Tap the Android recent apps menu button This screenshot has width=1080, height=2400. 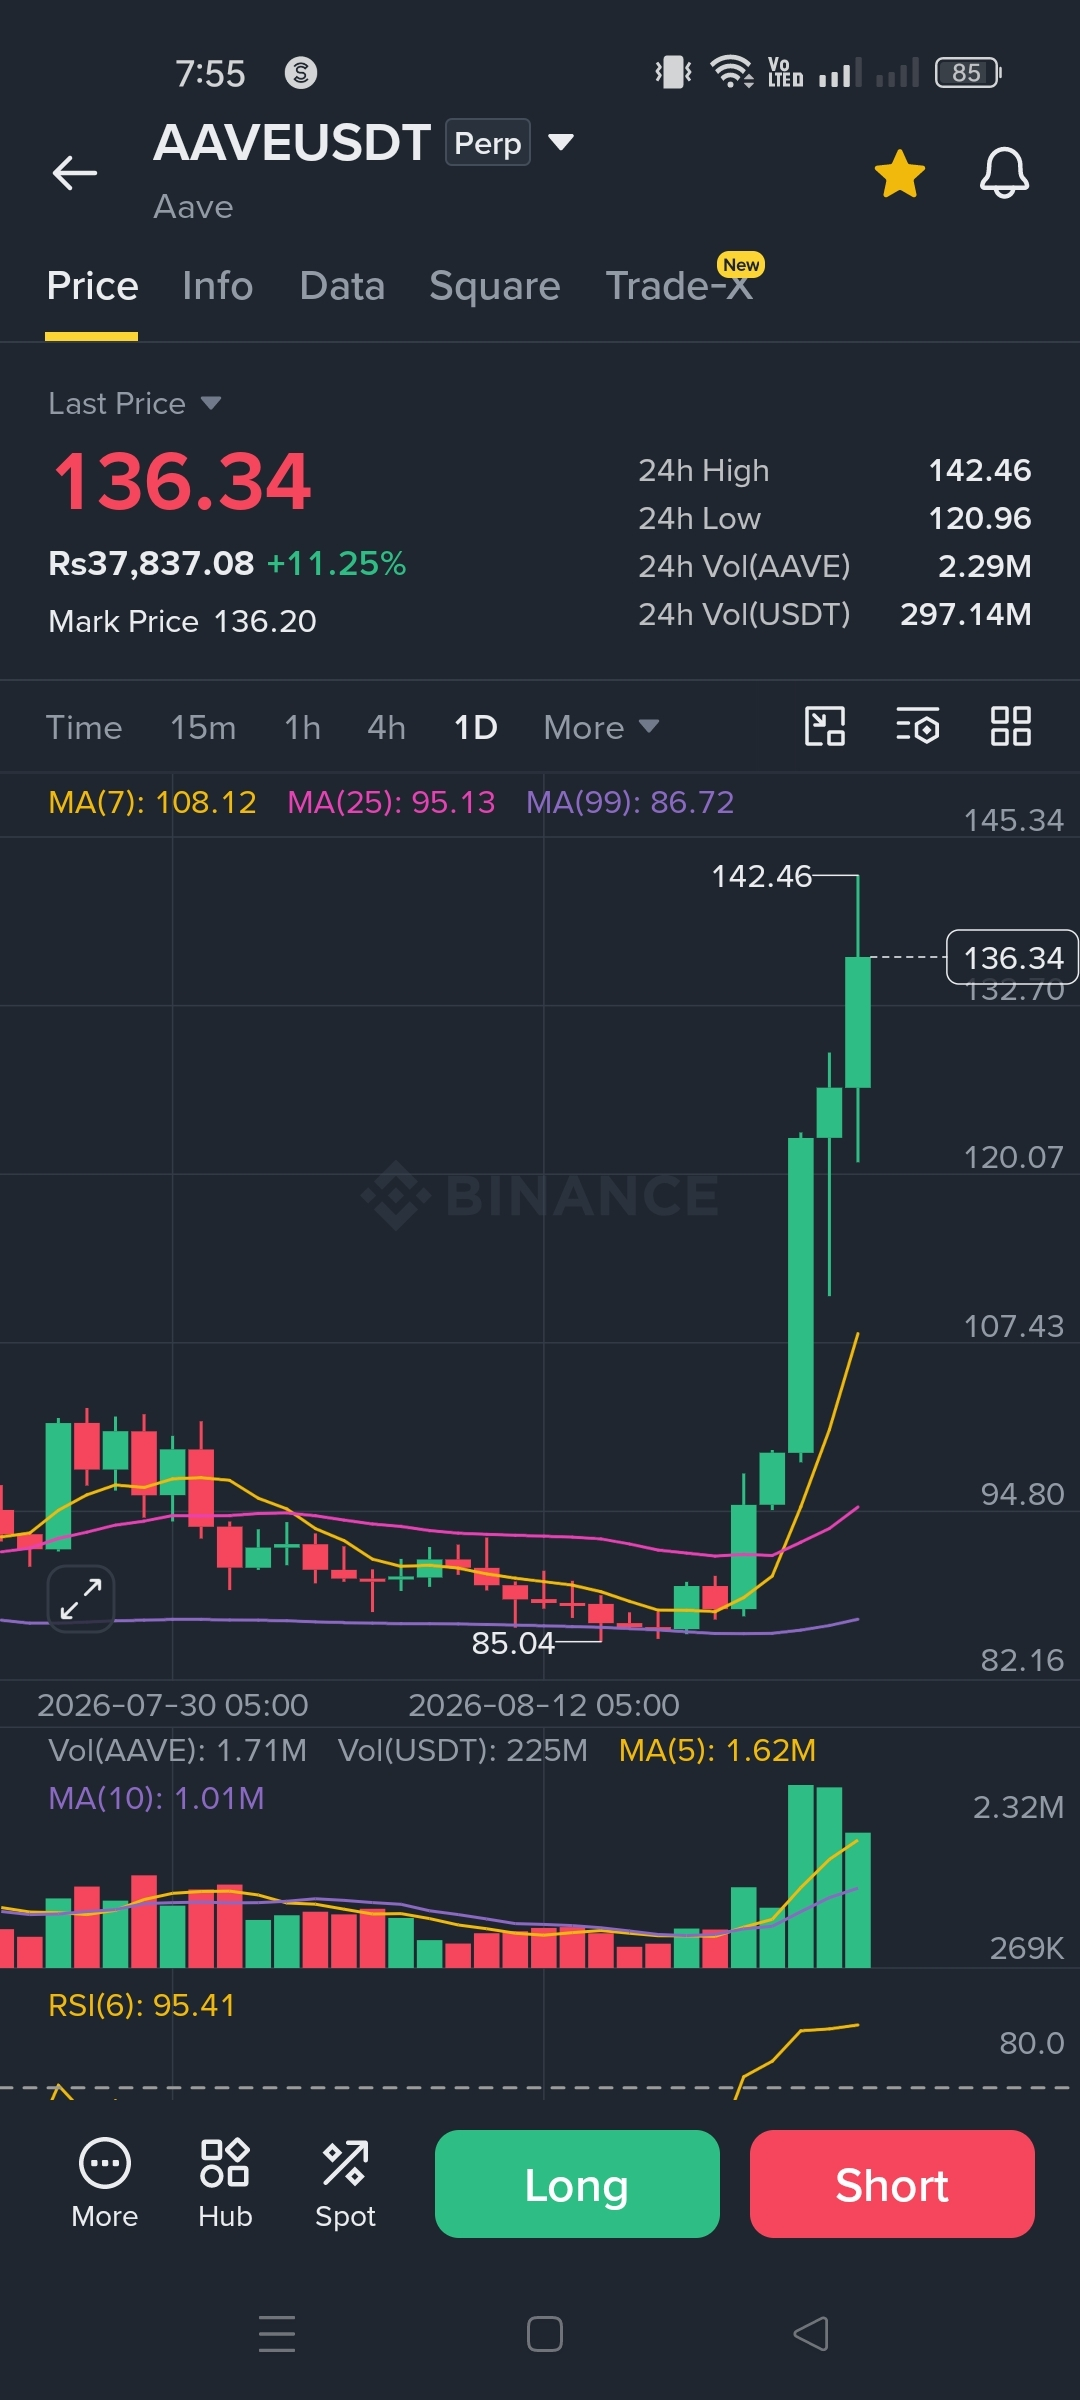click(277, 2334)
